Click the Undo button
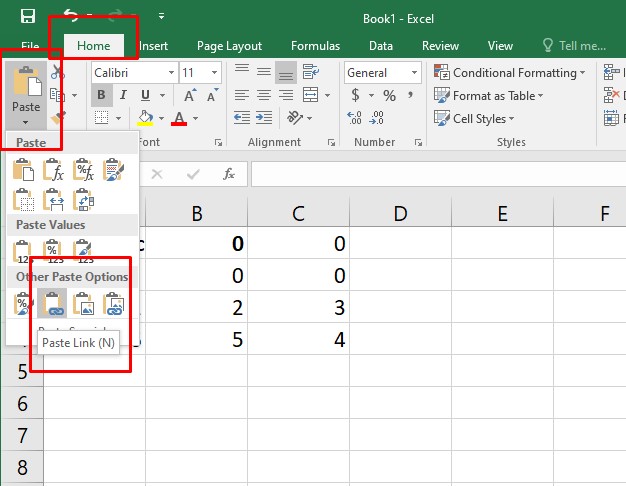Viewport: 626px width, 486px height. 70,16
